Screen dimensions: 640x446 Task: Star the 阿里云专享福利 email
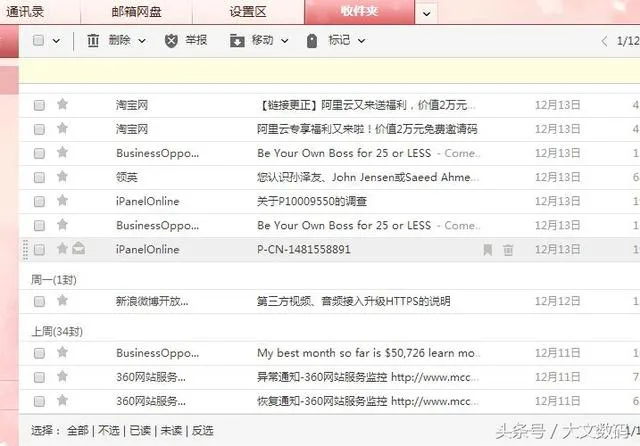click(x=62, y=128)
